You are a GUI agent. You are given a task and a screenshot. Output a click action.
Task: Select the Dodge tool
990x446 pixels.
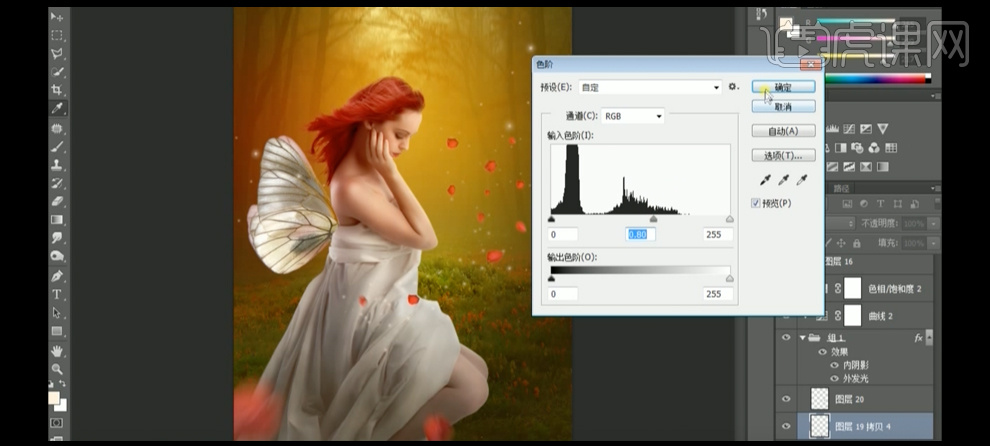pyautogui.click(x=57, y=256)
